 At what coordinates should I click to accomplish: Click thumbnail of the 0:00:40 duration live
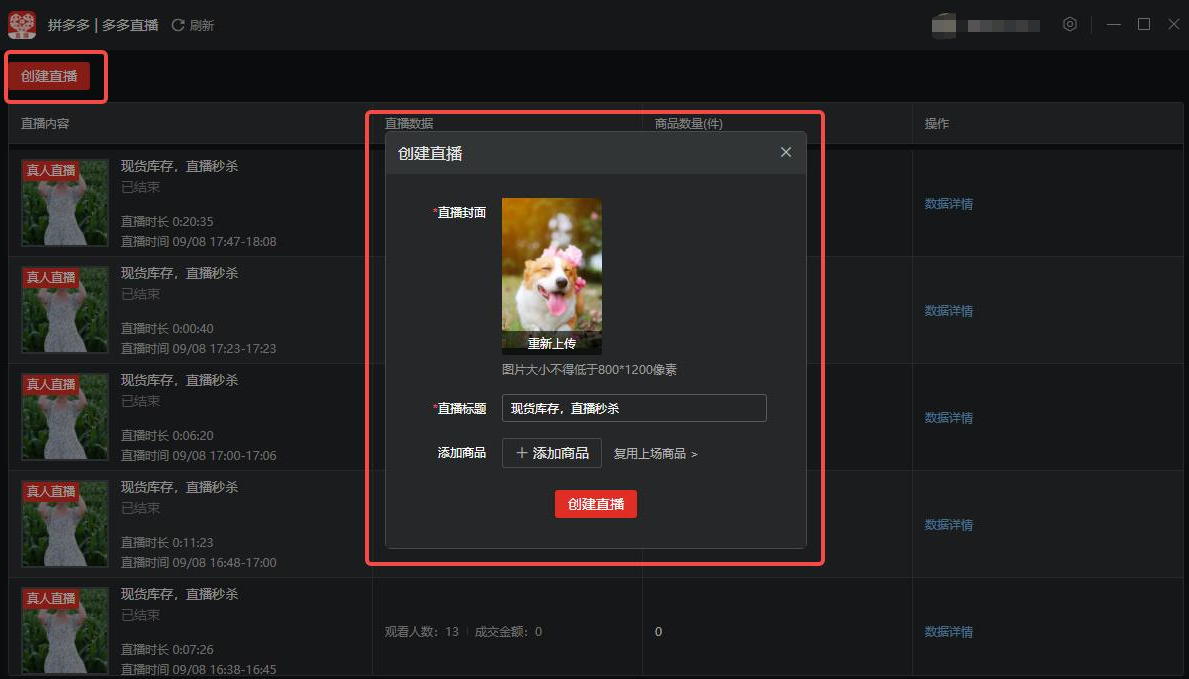(x=65, y=310)
